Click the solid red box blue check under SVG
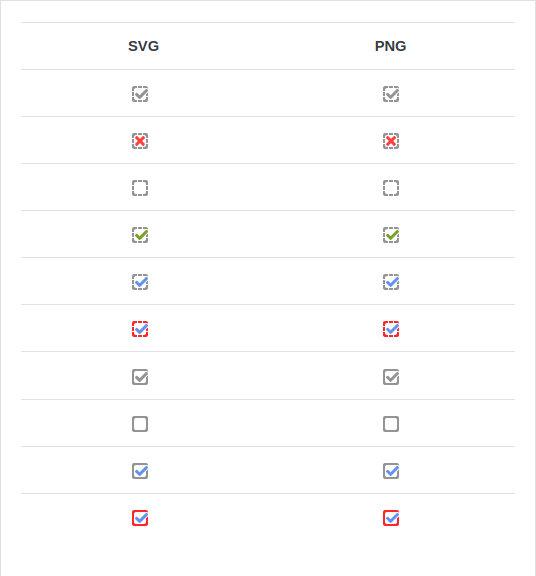 [140, 518]
